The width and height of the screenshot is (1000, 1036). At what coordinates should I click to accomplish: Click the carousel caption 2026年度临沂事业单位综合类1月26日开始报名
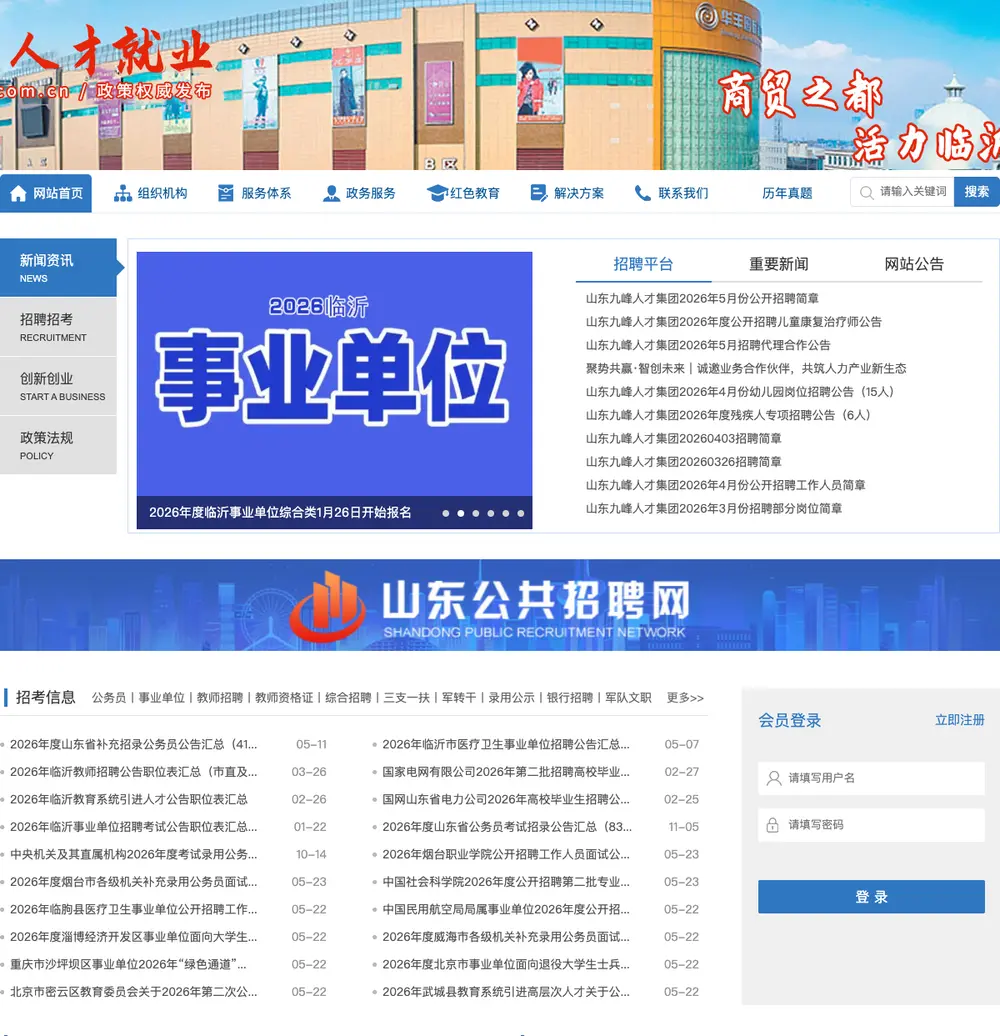click(x=280, y=513)
